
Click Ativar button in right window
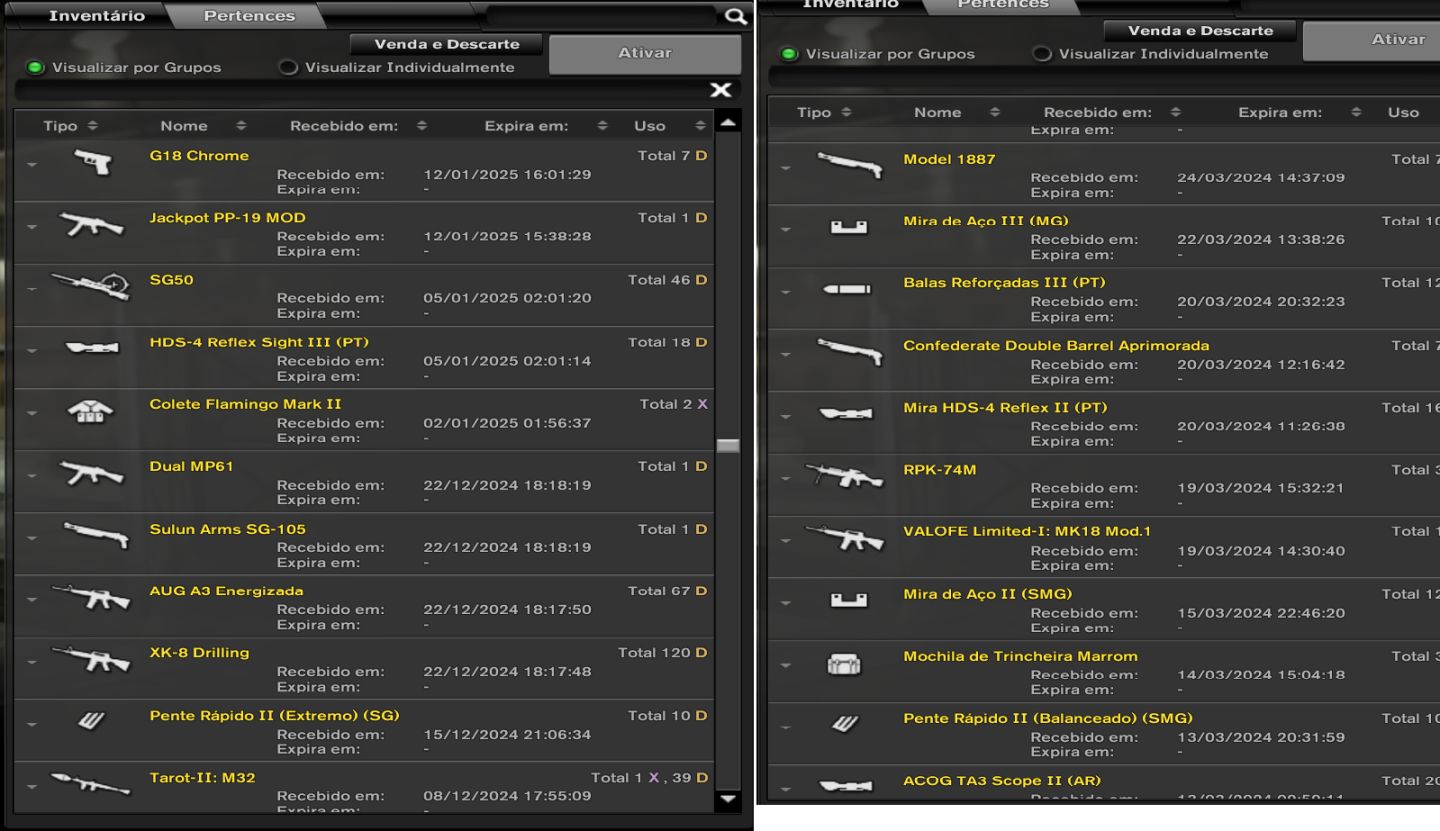pos(1371,39)
